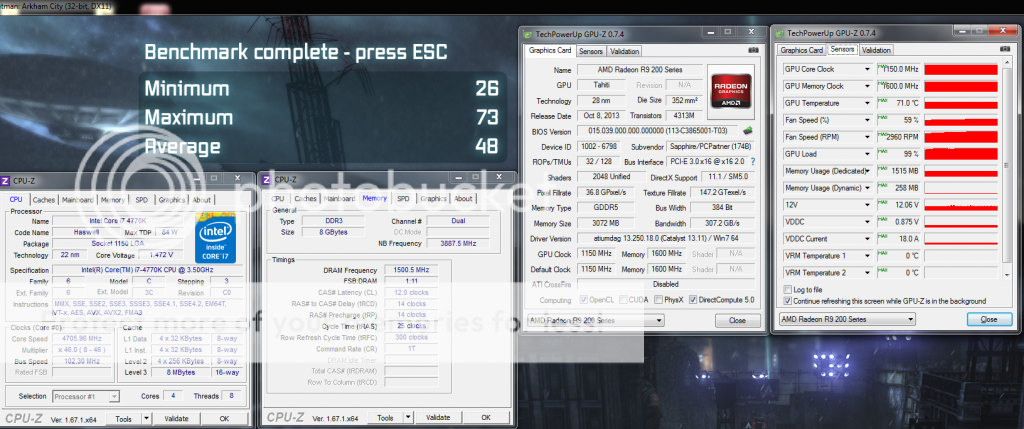Click the CPU-Z title icon in the Memory window
1024x429 pixels.
(266, 180)
